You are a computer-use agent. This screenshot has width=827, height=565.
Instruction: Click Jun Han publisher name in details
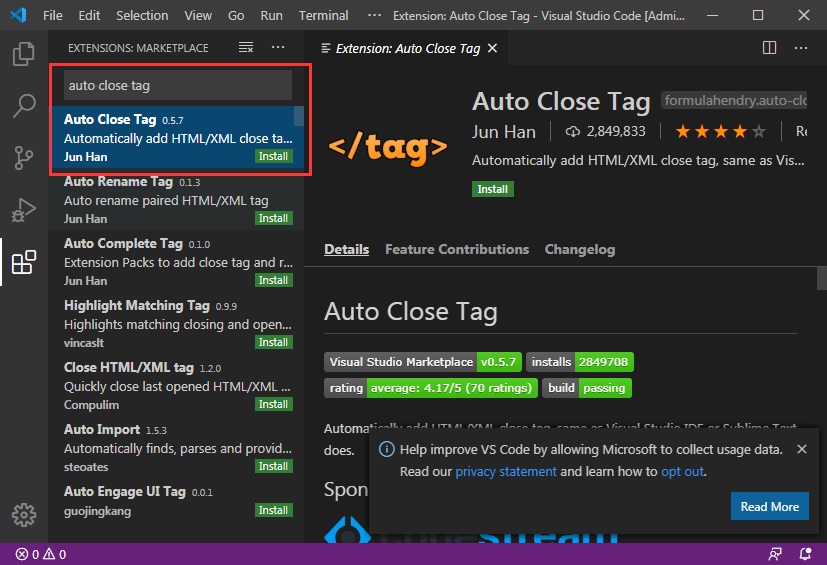(504, 132)
